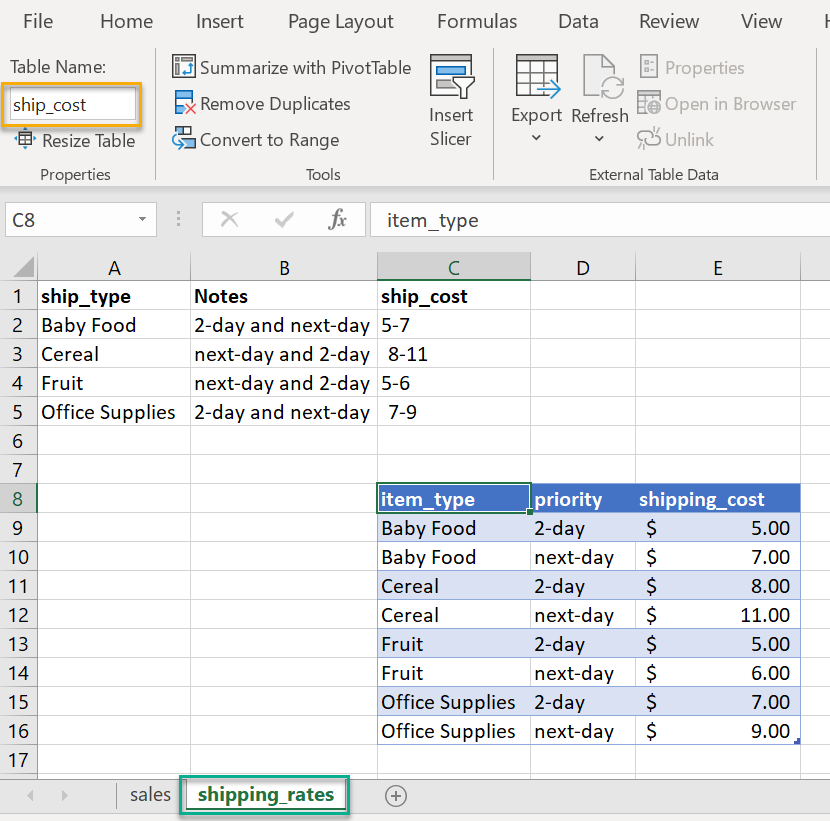Open the sales sheet tab
Viewport: 830px width, 821px height.
pyautogui.click(x=149, y=794)
